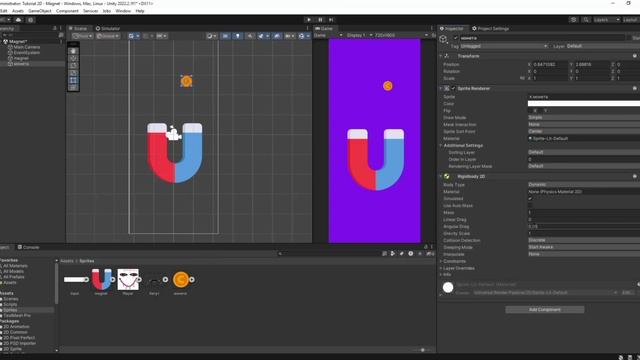The height and width of the screenshot is (360, 640).
Task: Switch to the Simulator tab
Action: click(x=108, y=29)
